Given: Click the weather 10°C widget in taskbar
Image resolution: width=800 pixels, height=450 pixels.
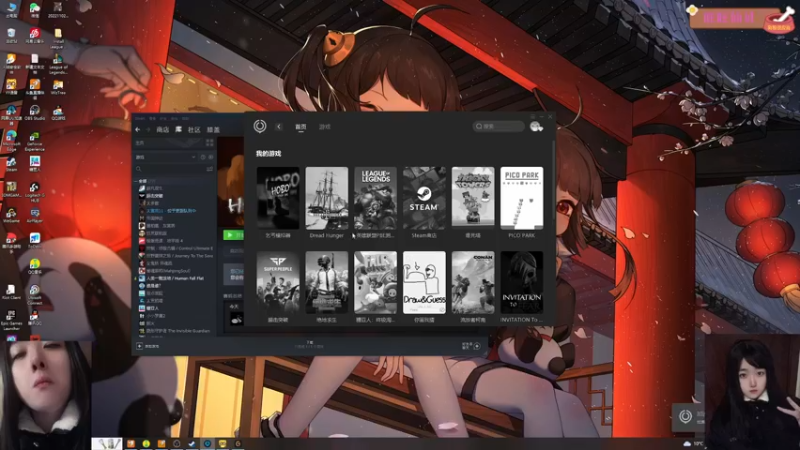Looking at the screenshot, I should pyautogui.click(x=692, y=444).
